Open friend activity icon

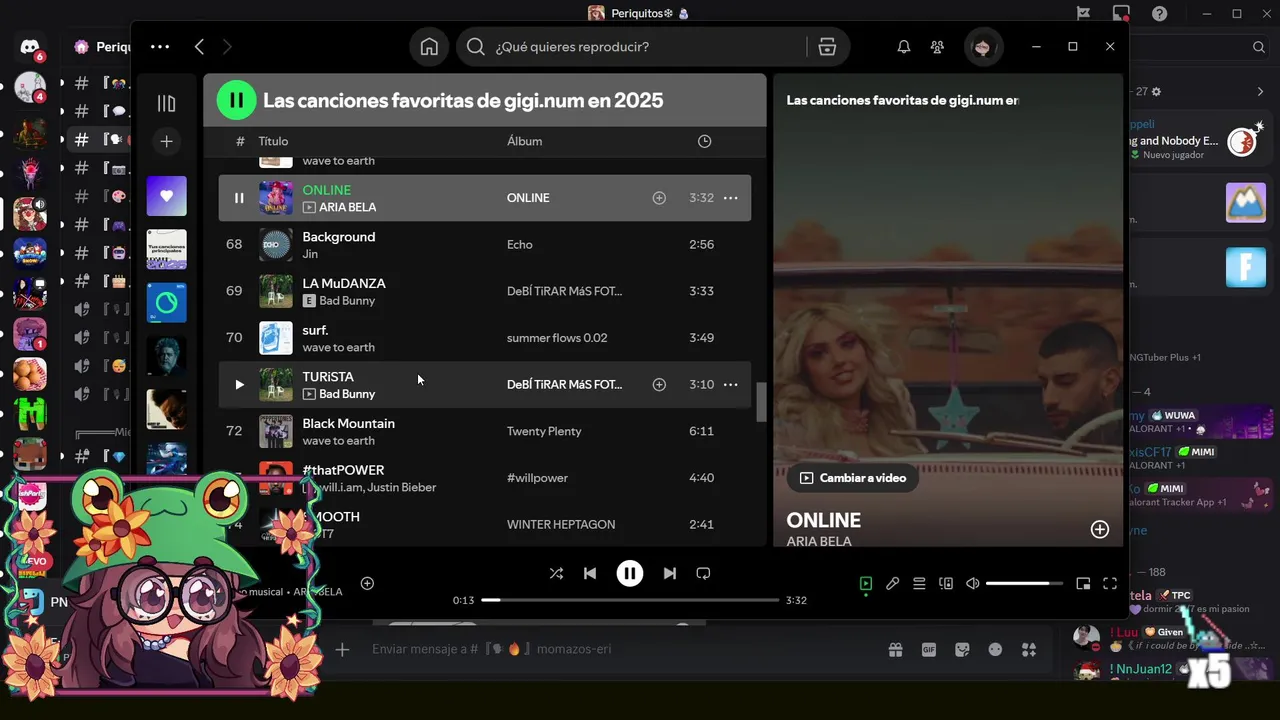pos(937,47)
